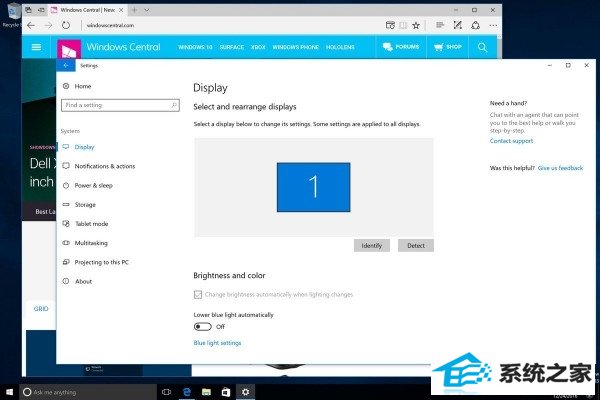Viewport: 600px width, 400px height.
Task: Click the Edge address bar windowscentral.com
Action: pyautogui.click(x=110, y=25)
